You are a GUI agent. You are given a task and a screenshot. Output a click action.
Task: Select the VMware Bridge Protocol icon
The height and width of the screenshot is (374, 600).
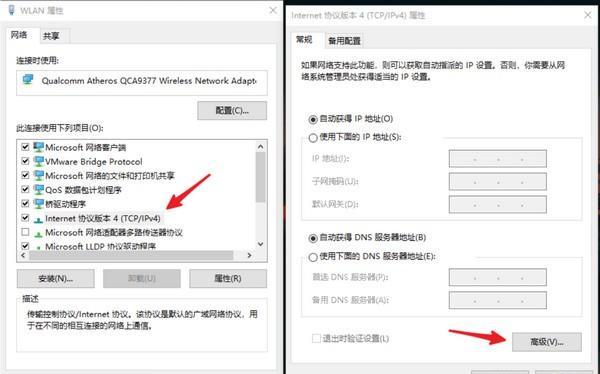point(38,161)
